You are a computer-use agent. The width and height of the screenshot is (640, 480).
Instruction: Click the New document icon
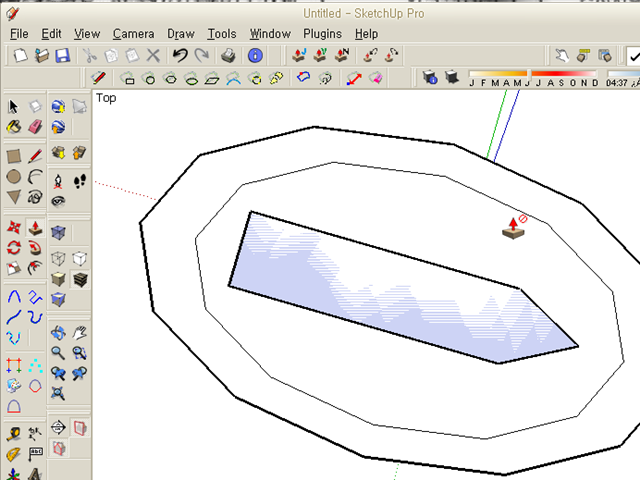click(20, 56)
